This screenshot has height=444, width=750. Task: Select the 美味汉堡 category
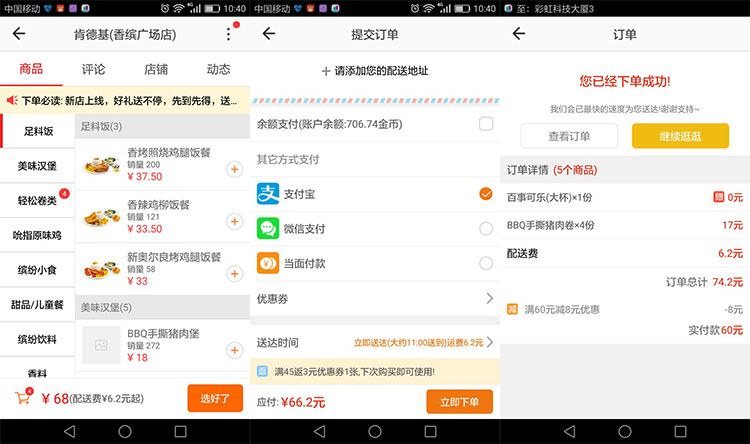coord(38,166)
